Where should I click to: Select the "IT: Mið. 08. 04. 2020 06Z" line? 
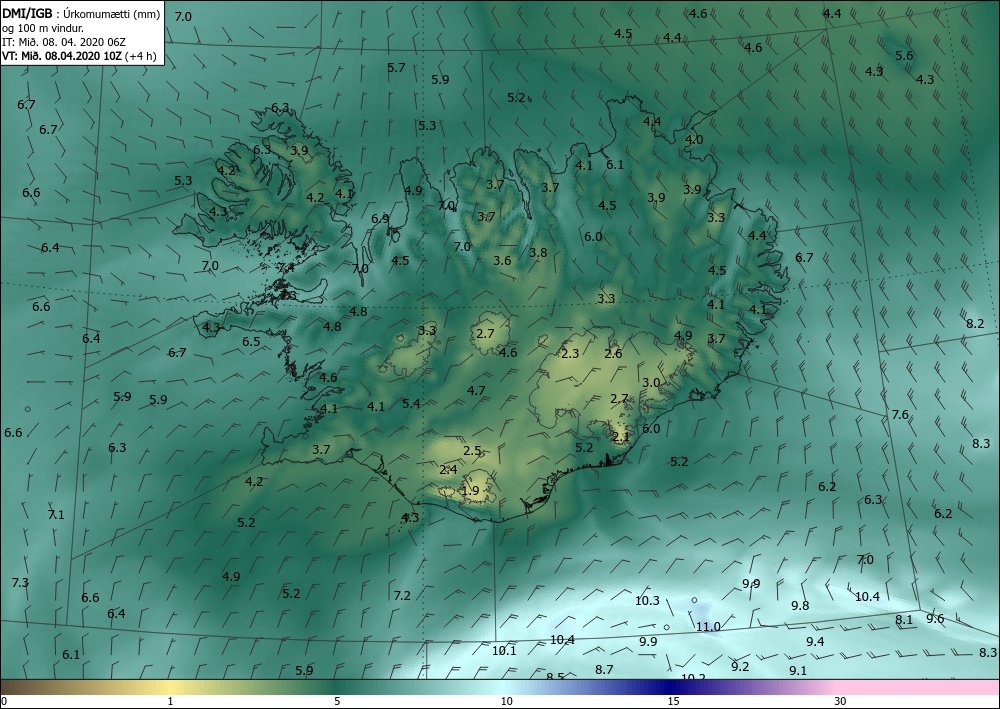64,42
